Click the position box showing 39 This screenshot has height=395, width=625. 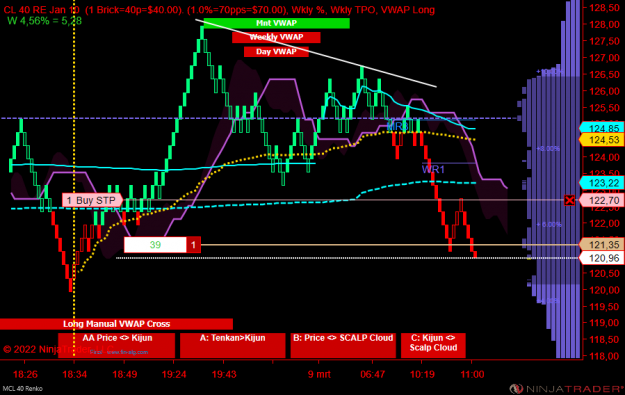pos(155,245)
